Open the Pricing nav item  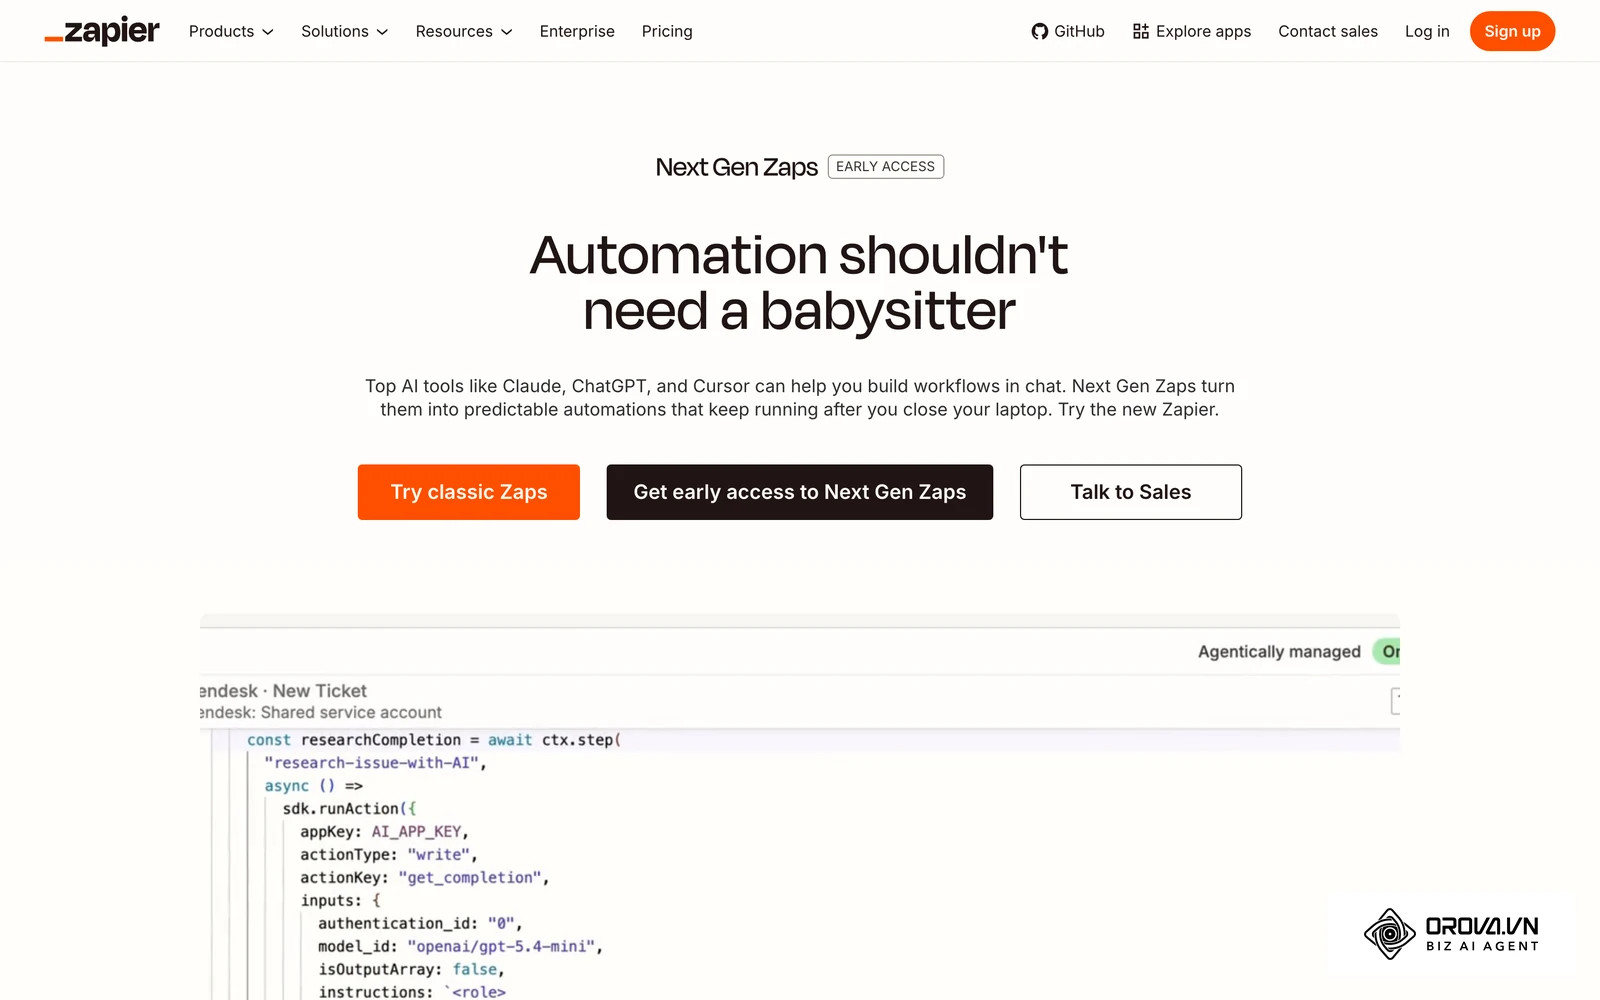pyautogui.click(x=667, y=31)
